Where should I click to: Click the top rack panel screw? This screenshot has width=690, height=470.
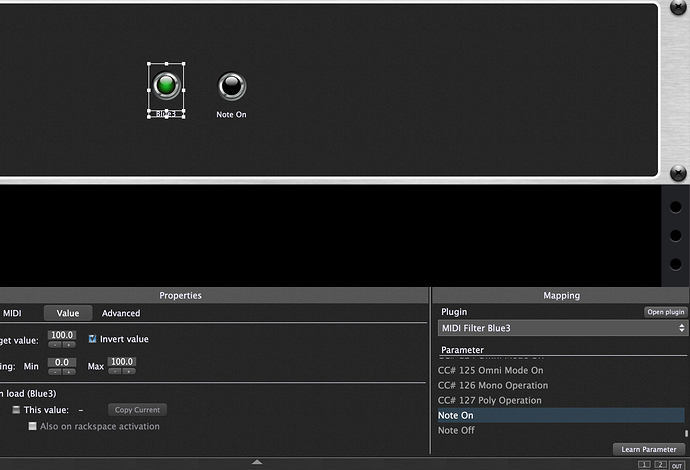tap(678, 7)
